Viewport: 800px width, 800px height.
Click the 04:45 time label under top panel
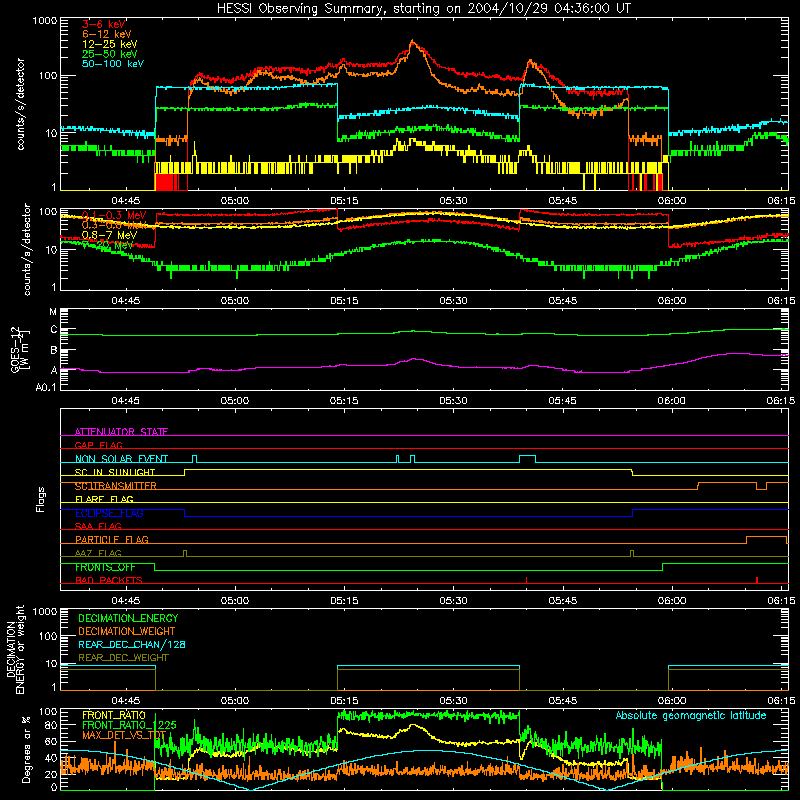pyautogui.click(x=126, y=201)
